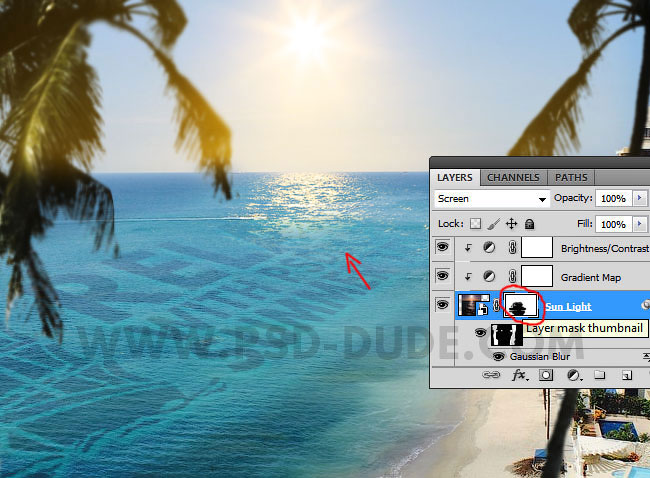Click the lock all padlock icon
The image size is (650, 478).
[x=529, y=224]
